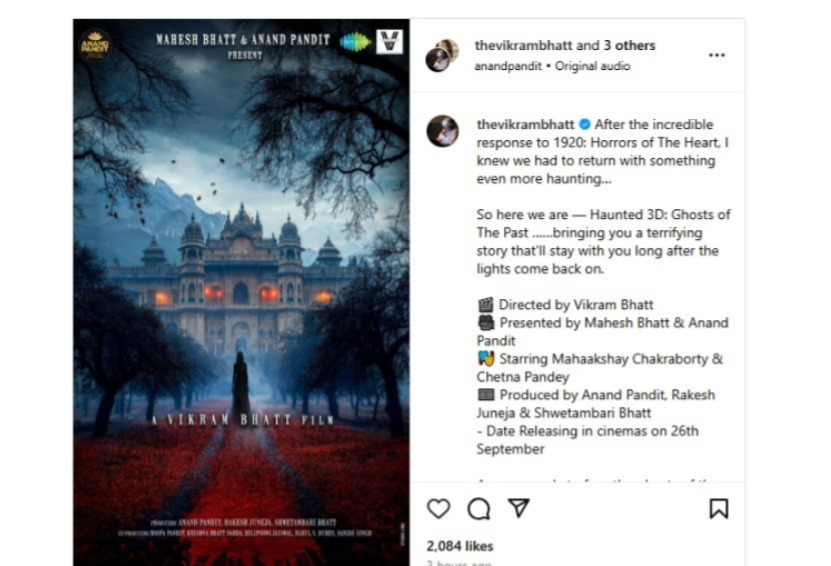Click thevikrambhatt username in the caption
This screenshot has width=831, height=566.
(x=525, y=125)
